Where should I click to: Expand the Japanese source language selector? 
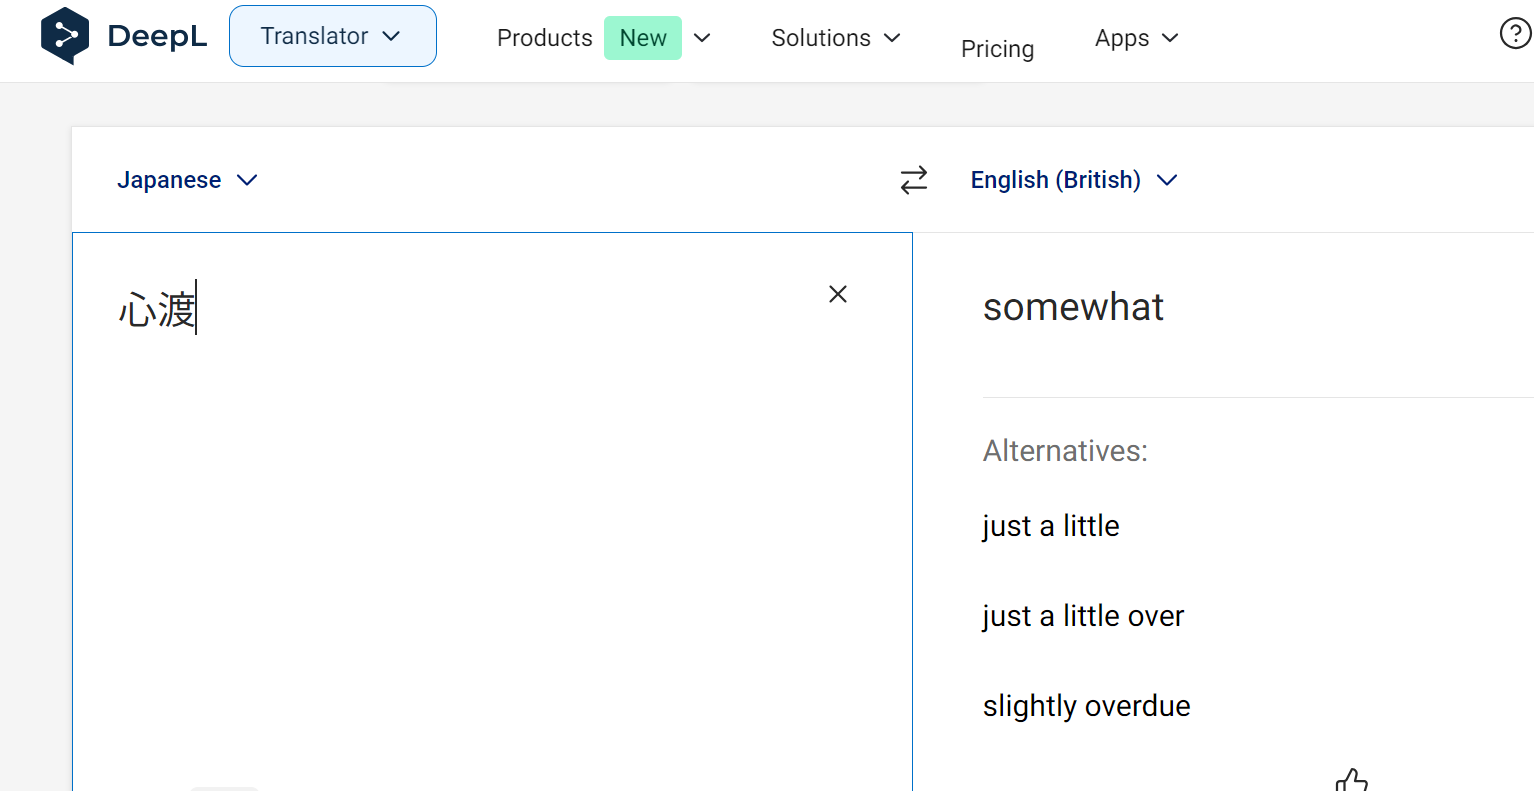coord(187,180)
